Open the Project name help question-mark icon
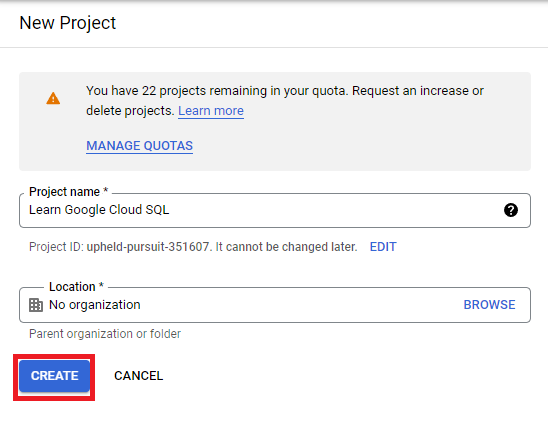Screen dimensions: 548x423 [x=511, y=210]
